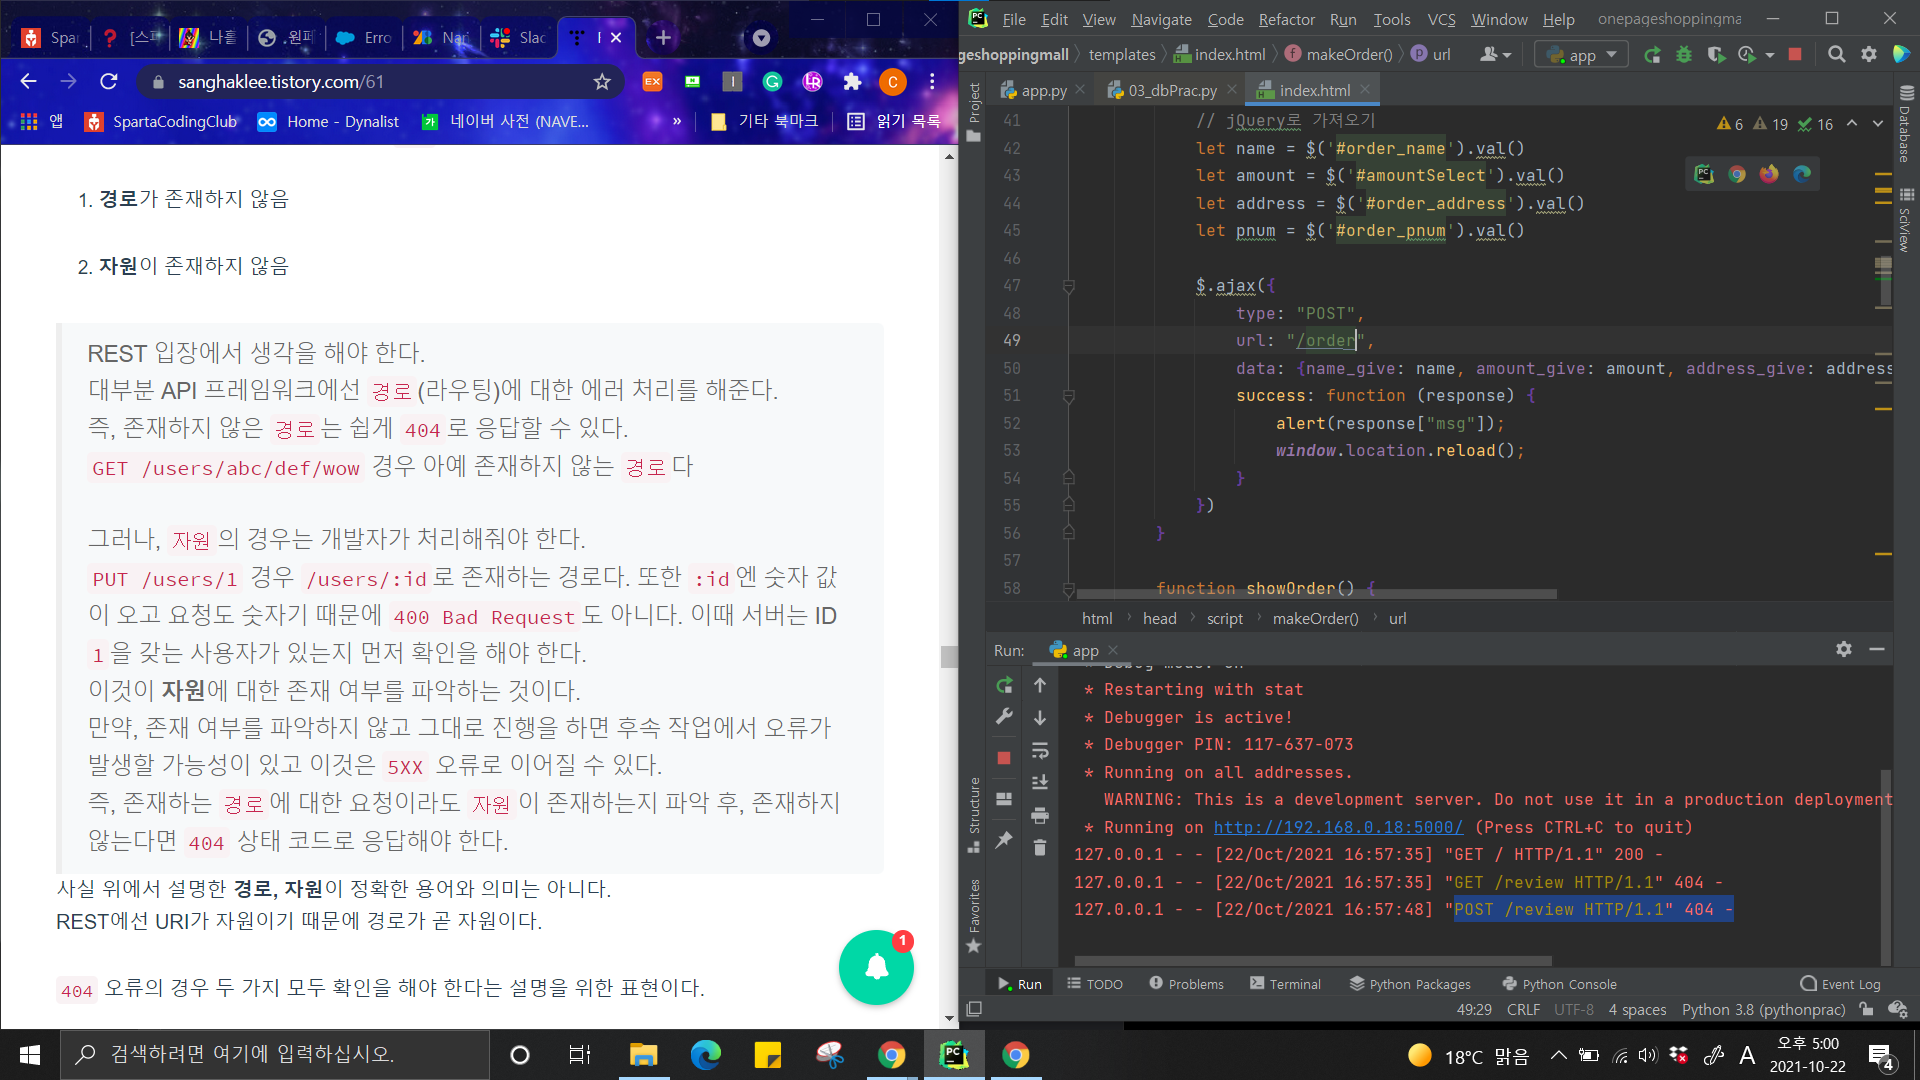This screenshot has width=1920, height=1080.
Task: Toggle soft-wrap in the run console
Action: pyautogui.click(x=1040, y=750)
